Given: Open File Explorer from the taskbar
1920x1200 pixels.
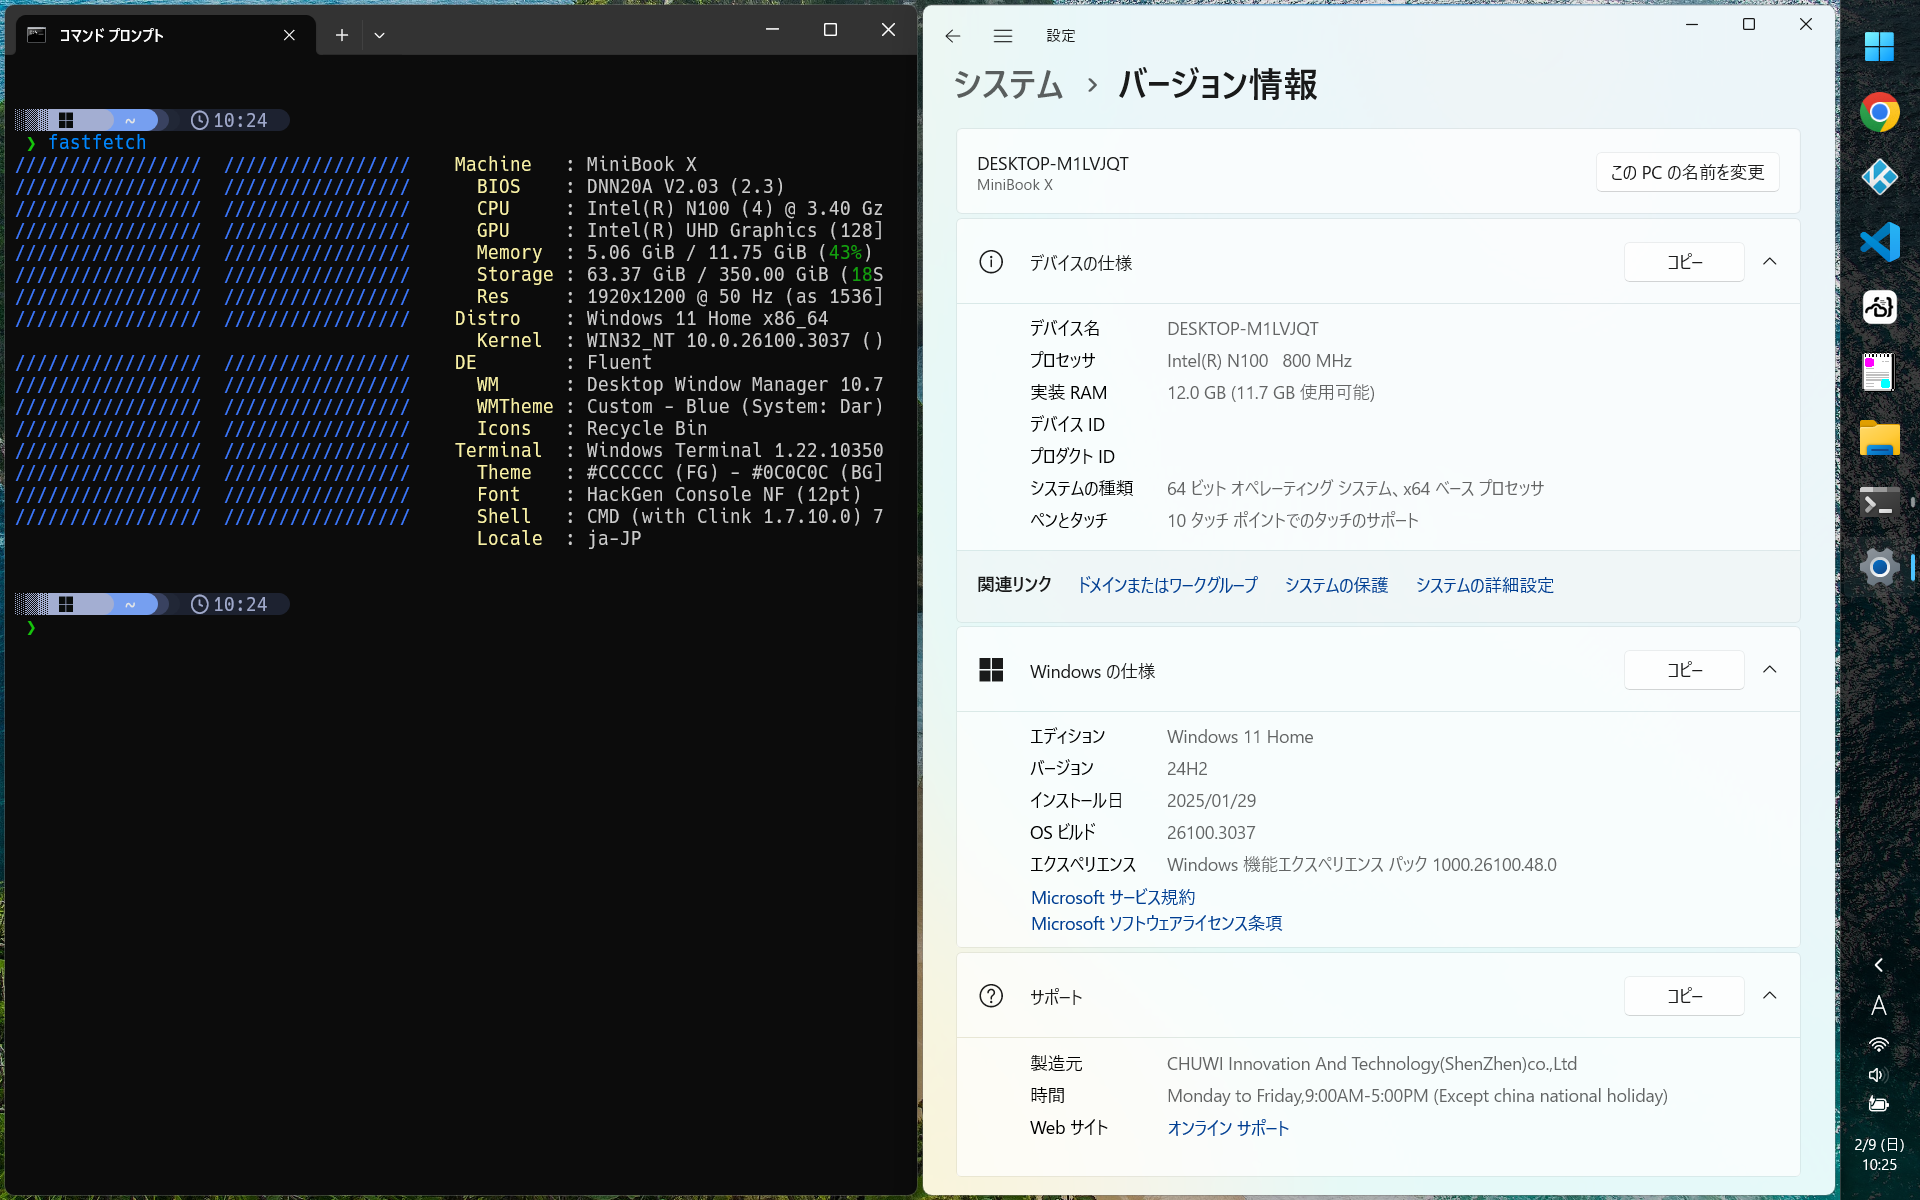Looking at the screenshot, I should 1879,438.
